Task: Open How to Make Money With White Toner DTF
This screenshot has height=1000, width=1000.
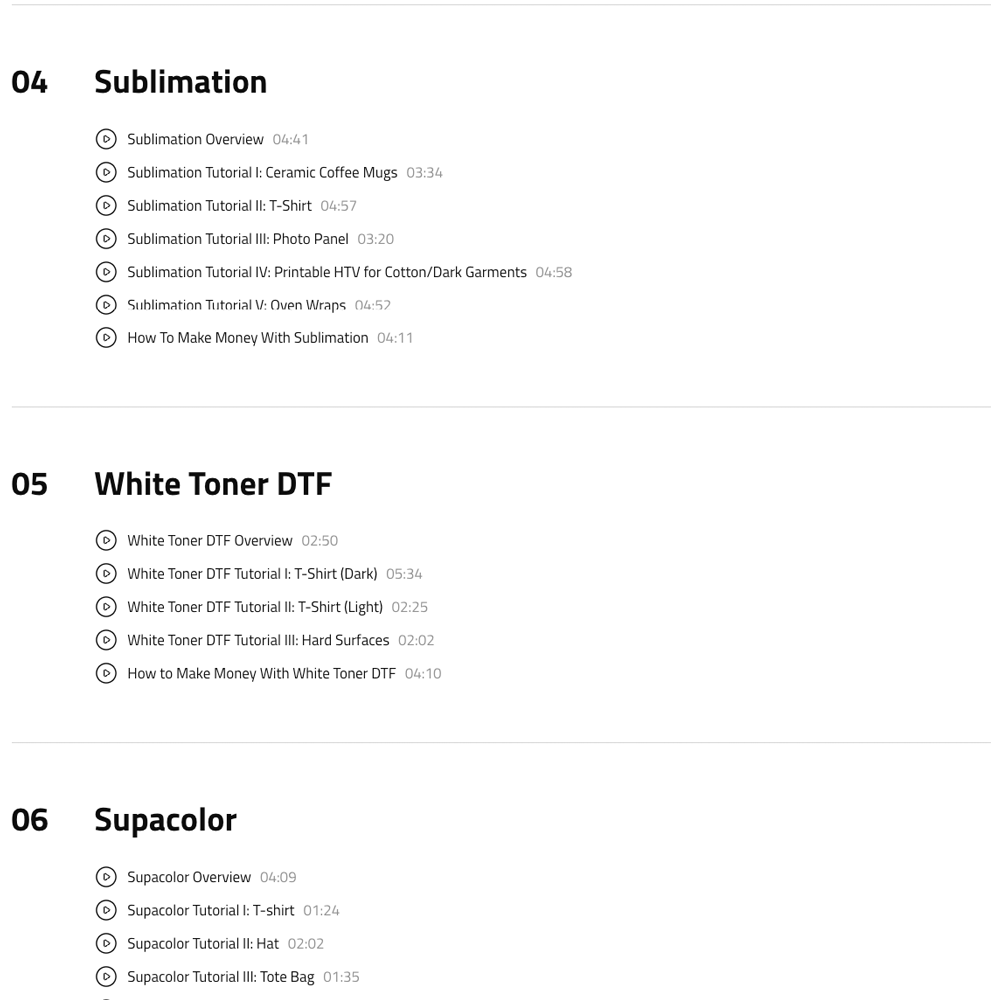Action: point(261,673)
